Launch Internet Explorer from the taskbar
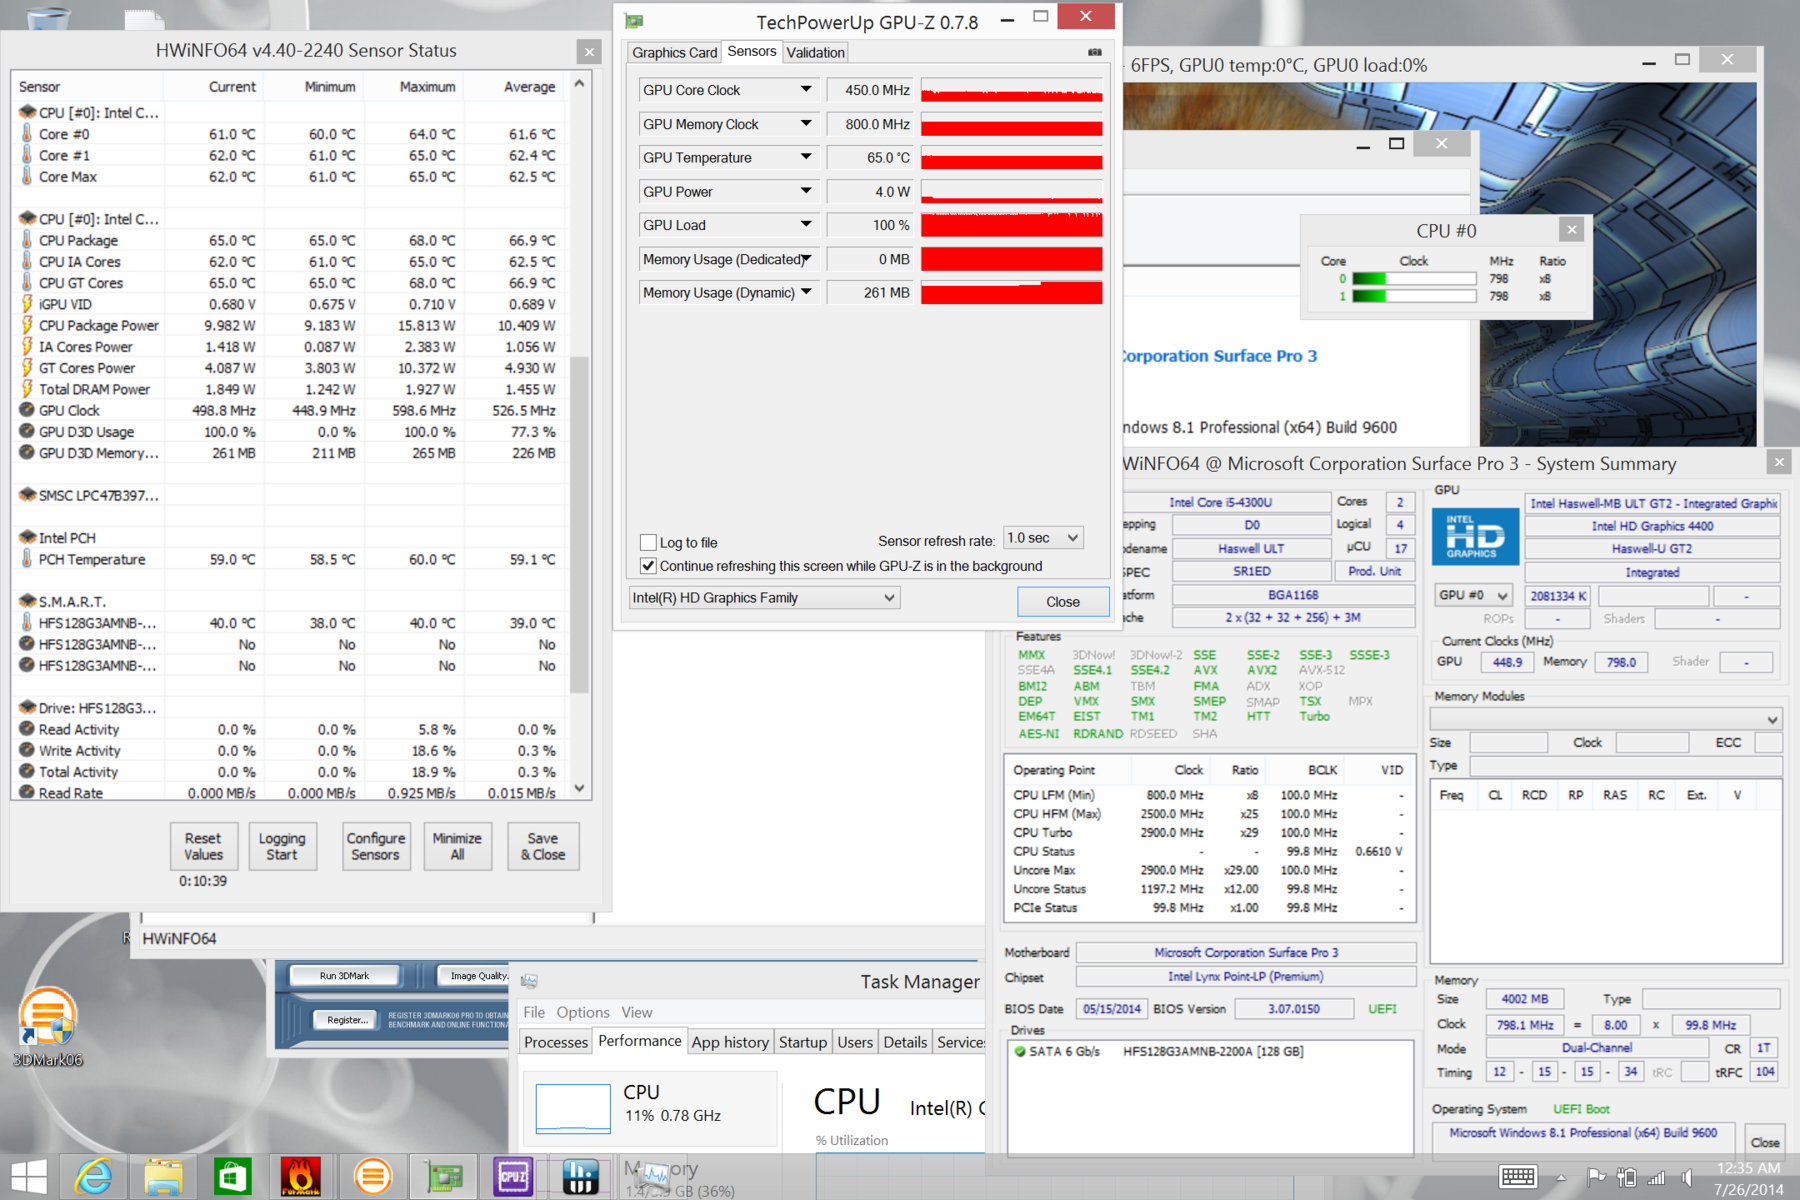 pyautogui.click(x=94, y=1176)
